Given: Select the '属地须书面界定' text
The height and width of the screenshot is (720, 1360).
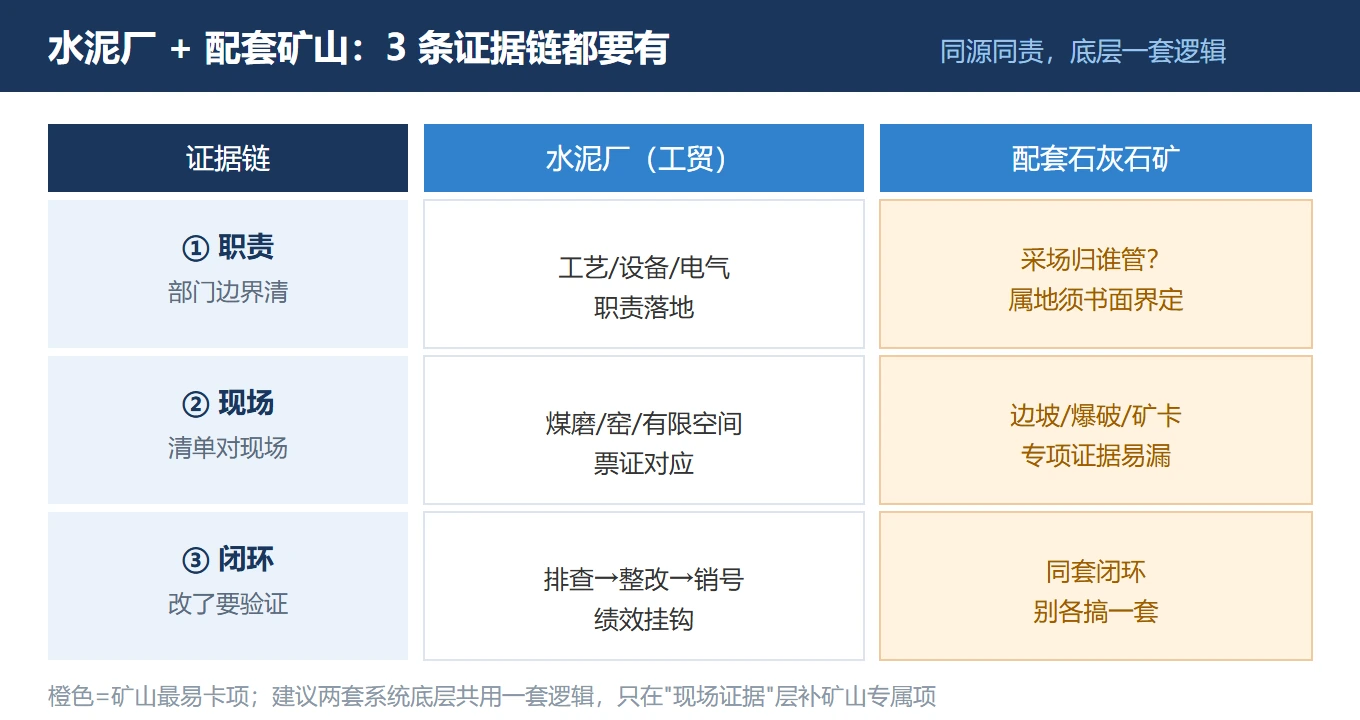Looking at the screenshot, I should 1096,300.
